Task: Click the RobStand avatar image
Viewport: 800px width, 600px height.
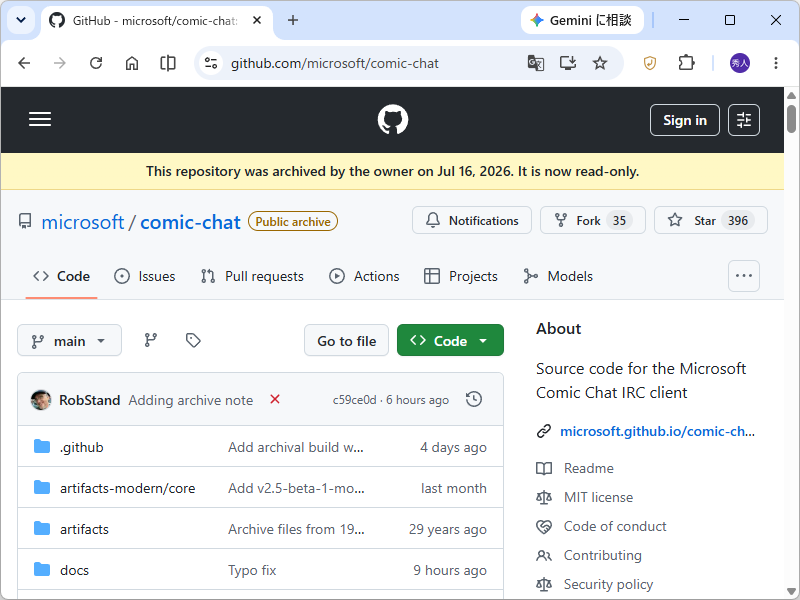Action: [41, 400]
